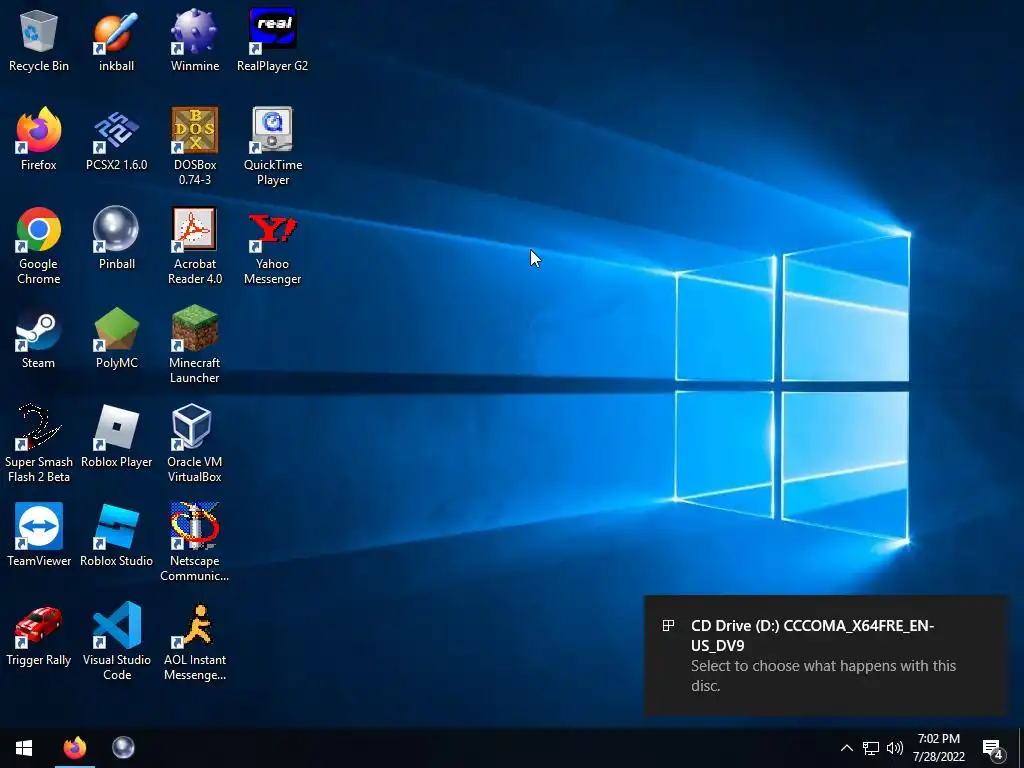Screen dimensions: 1024x768
Task: Select the Firefox desktop shortcut
Action: 39,139
